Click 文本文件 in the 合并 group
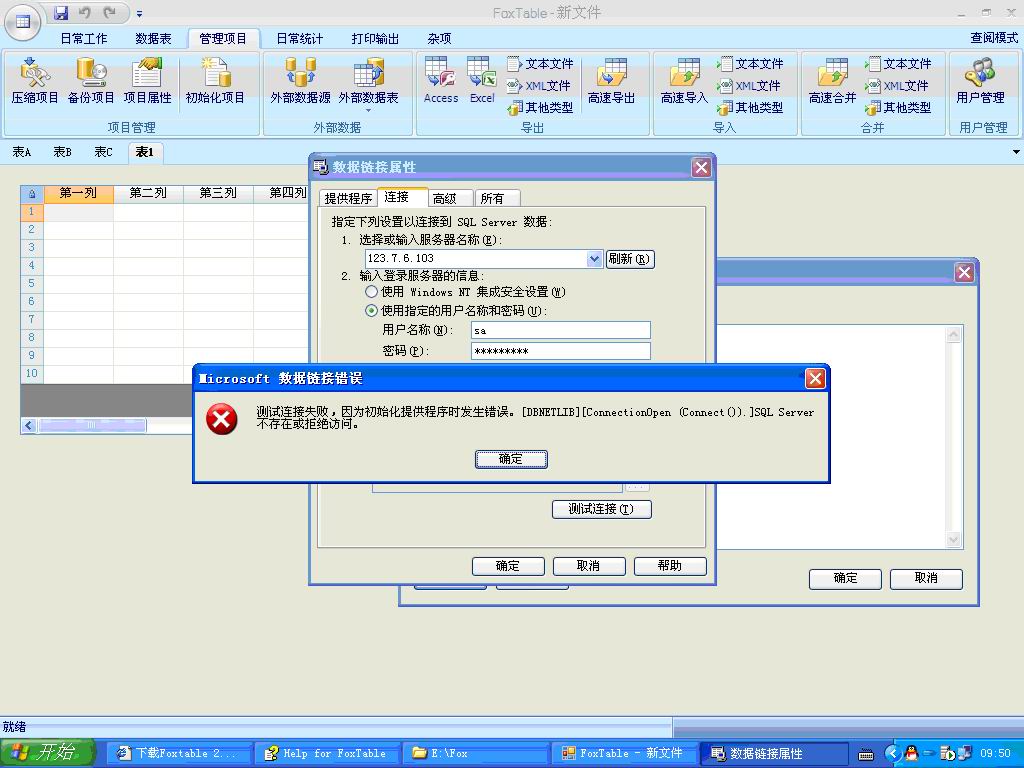This screenshot has width=1024, height=768. [x=898, y=63]
